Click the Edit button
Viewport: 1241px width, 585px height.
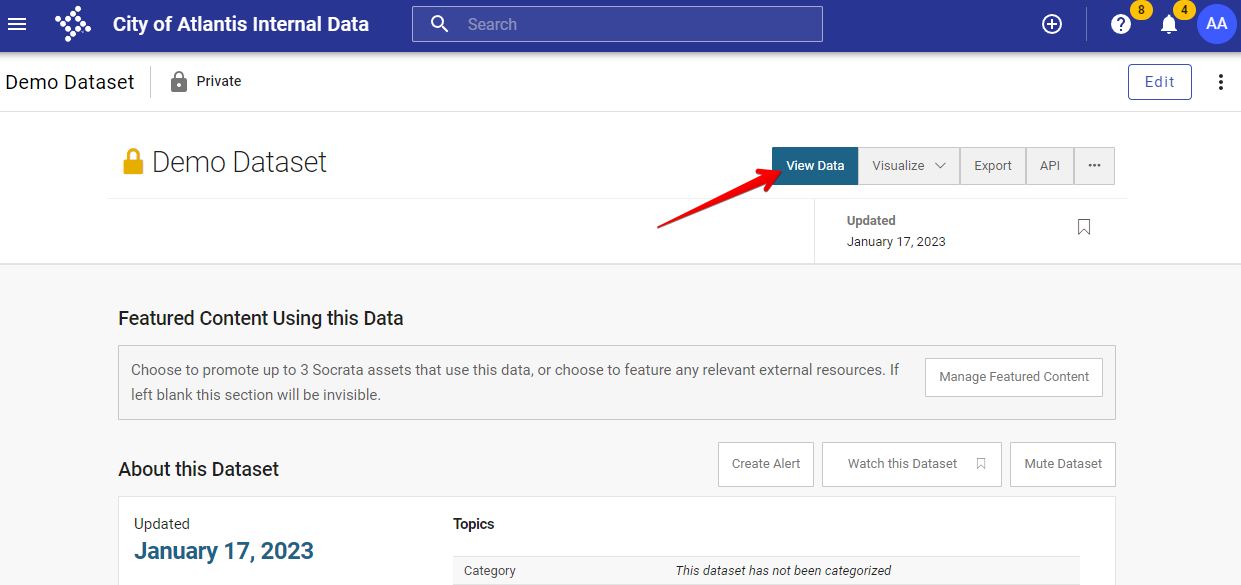(x=1159, y=81)
